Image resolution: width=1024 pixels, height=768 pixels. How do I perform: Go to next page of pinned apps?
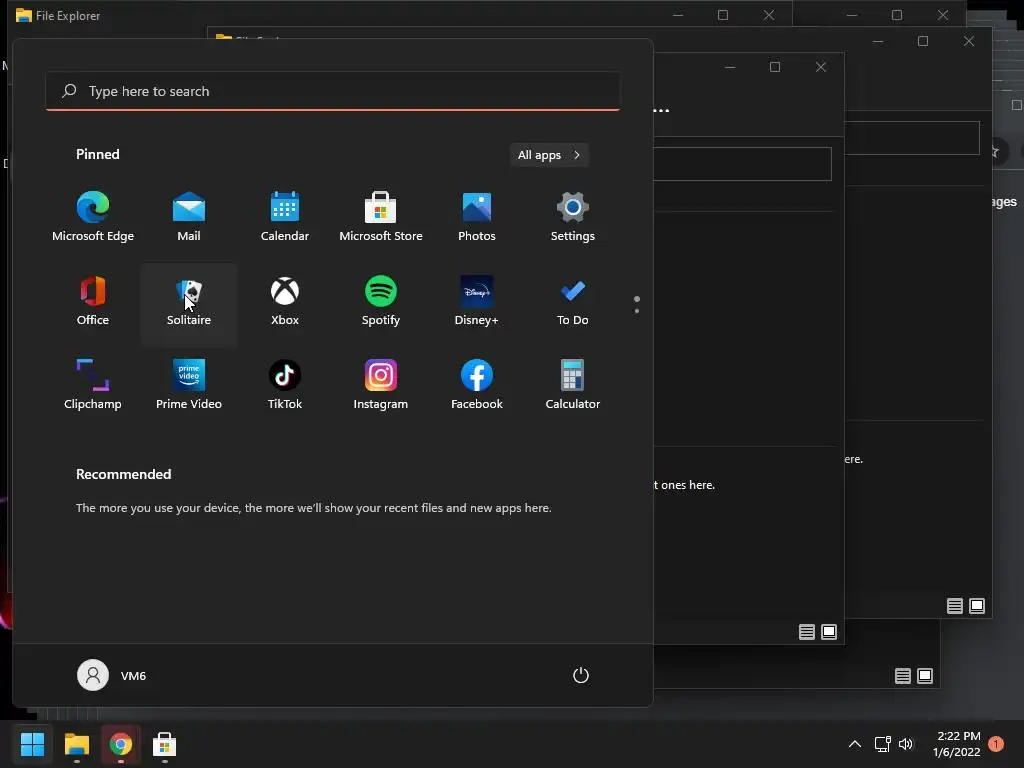[637, 310]
